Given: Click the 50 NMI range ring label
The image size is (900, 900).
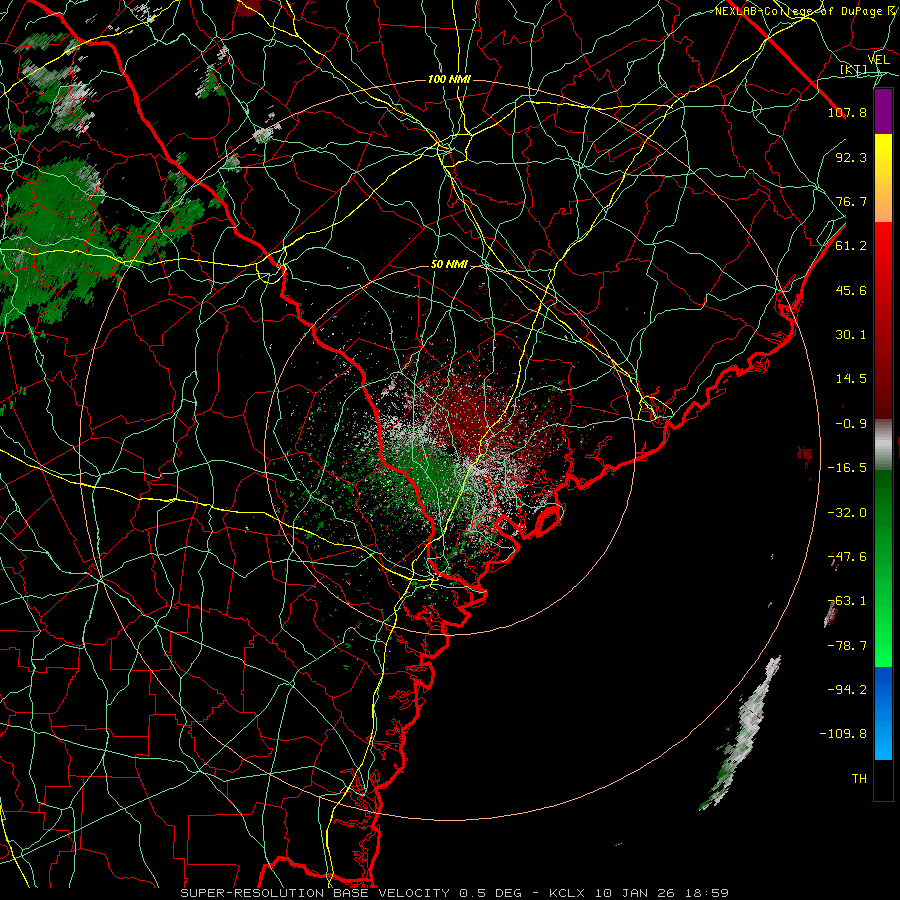Looking at the screenshot, I should click(x=449, y=264).
